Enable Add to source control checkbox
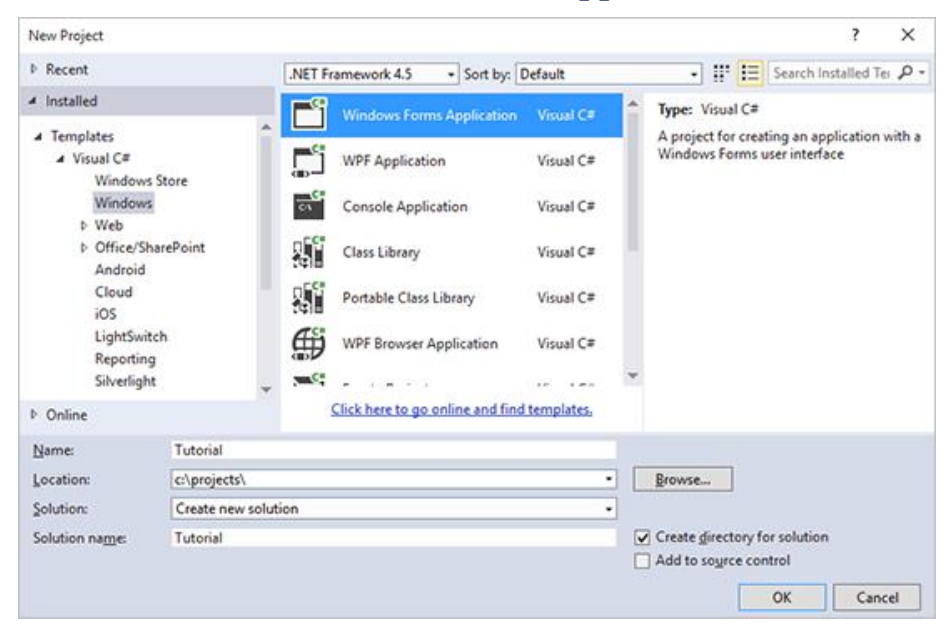Screen dimensions: 947x627 pyautogui.click(x=642, y=560)
